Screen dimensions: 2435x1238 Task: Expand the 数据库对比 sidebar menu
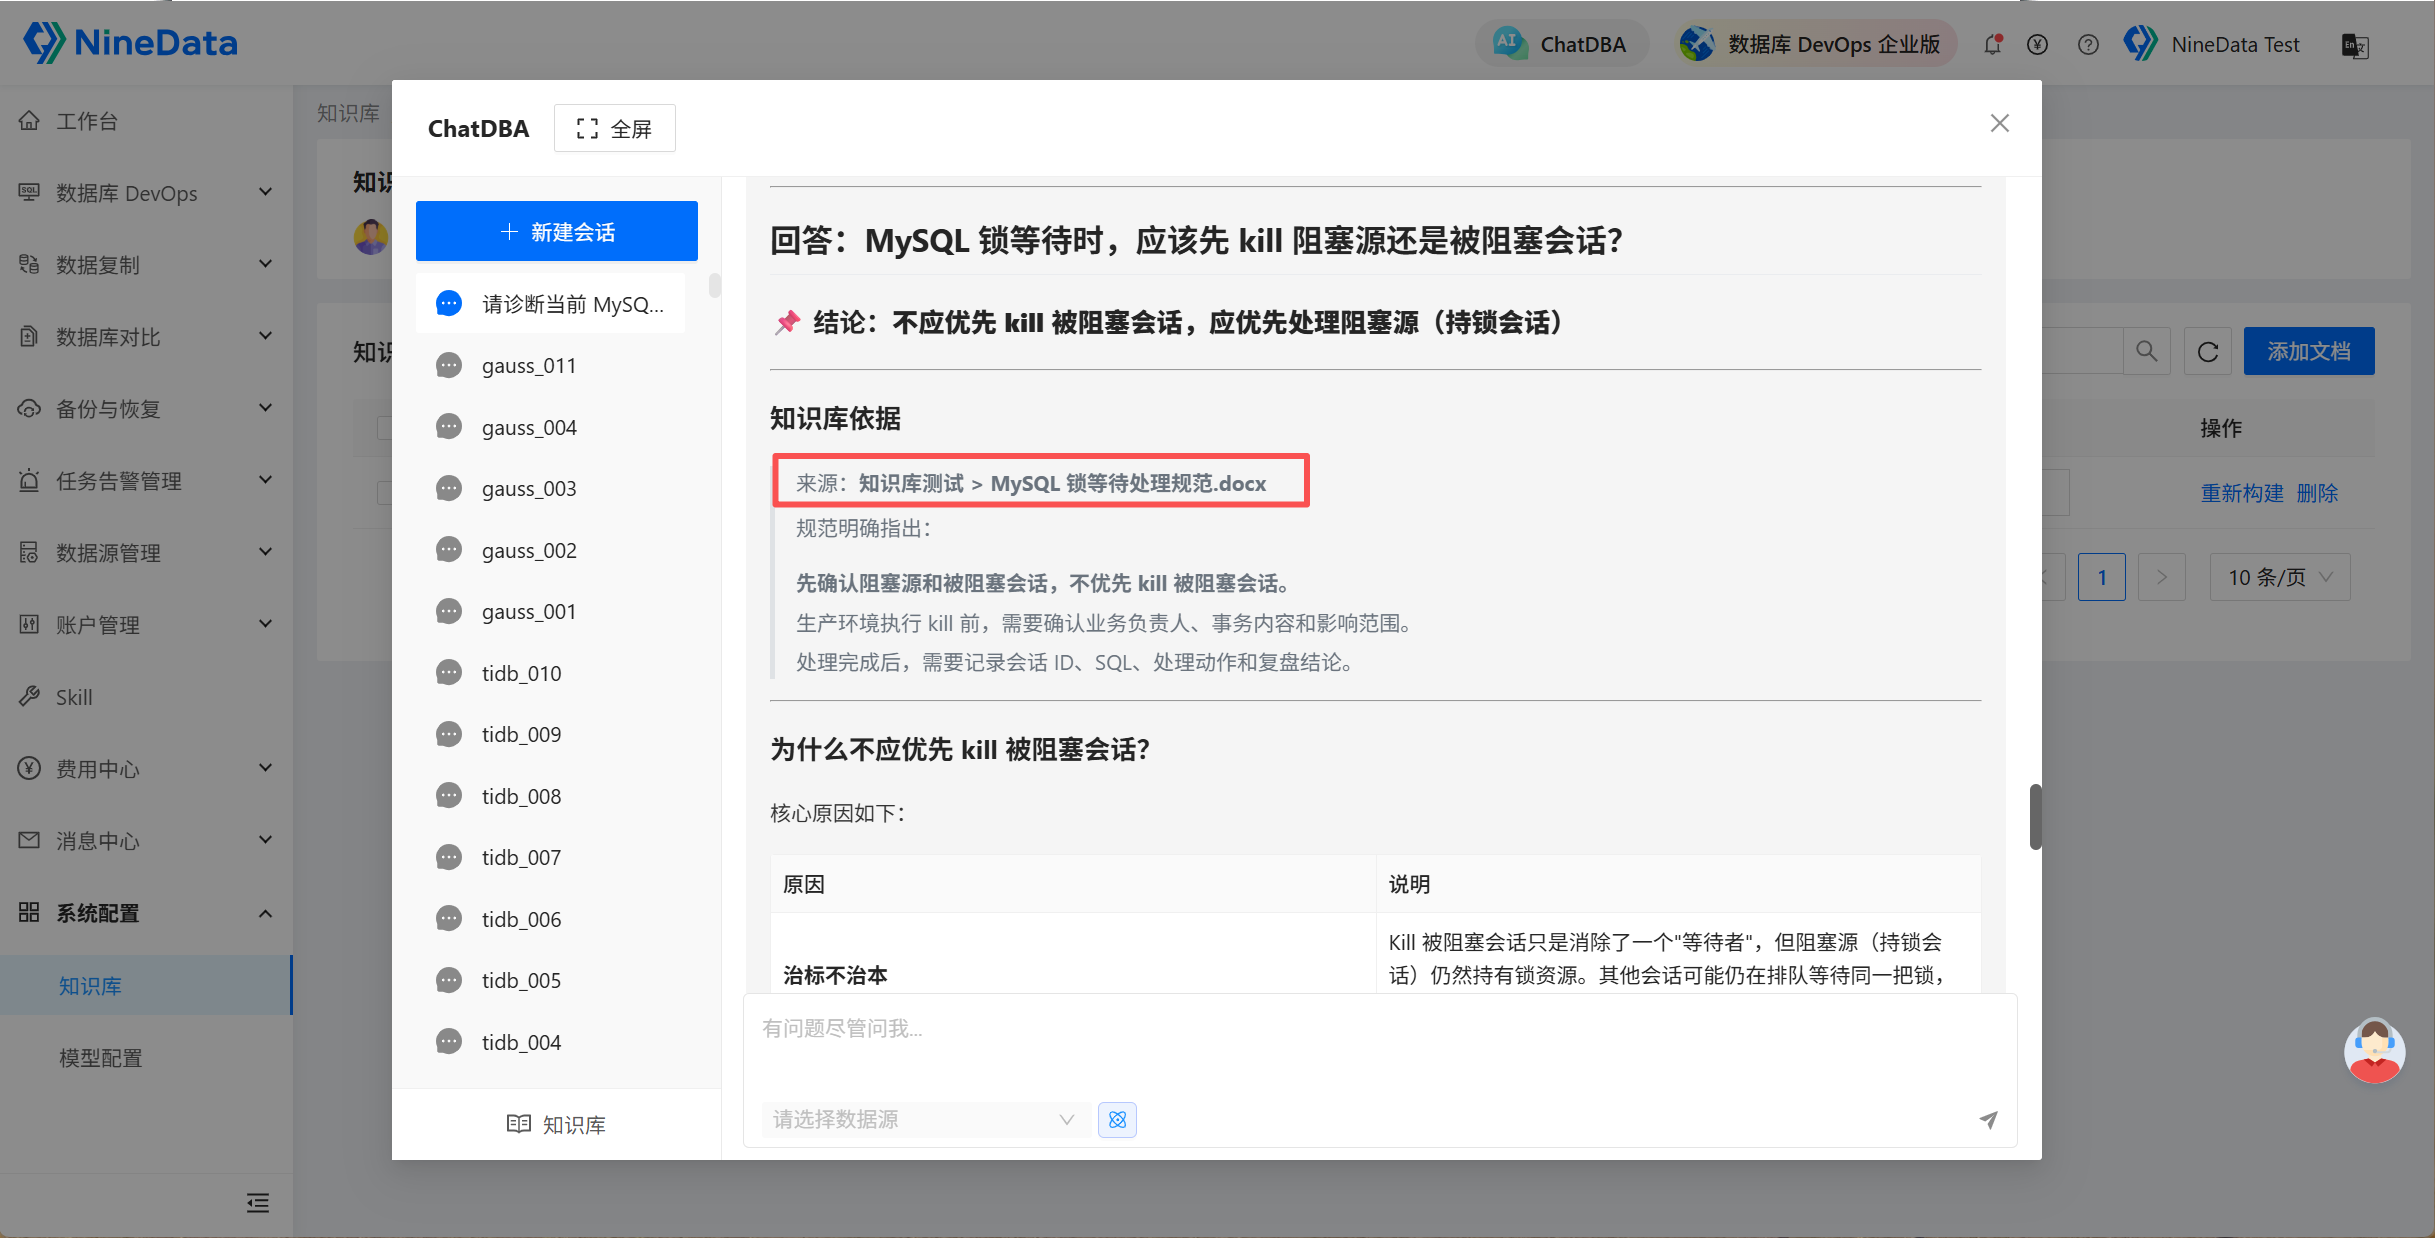click(x=146, y=337)
